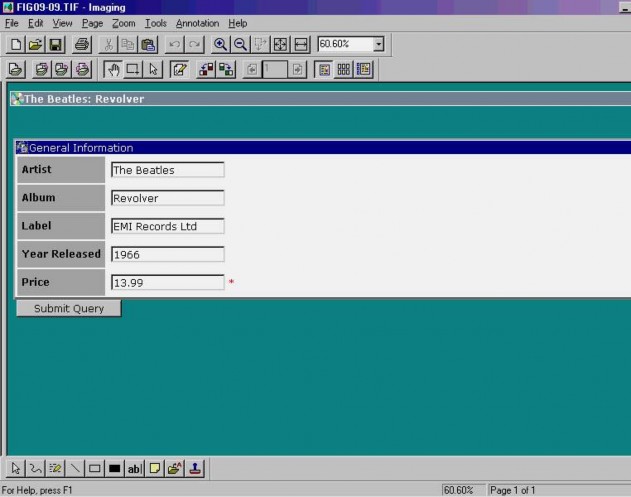Open the Annotation menu
Viewport: 631px width, 497px height.
(197, 23)
